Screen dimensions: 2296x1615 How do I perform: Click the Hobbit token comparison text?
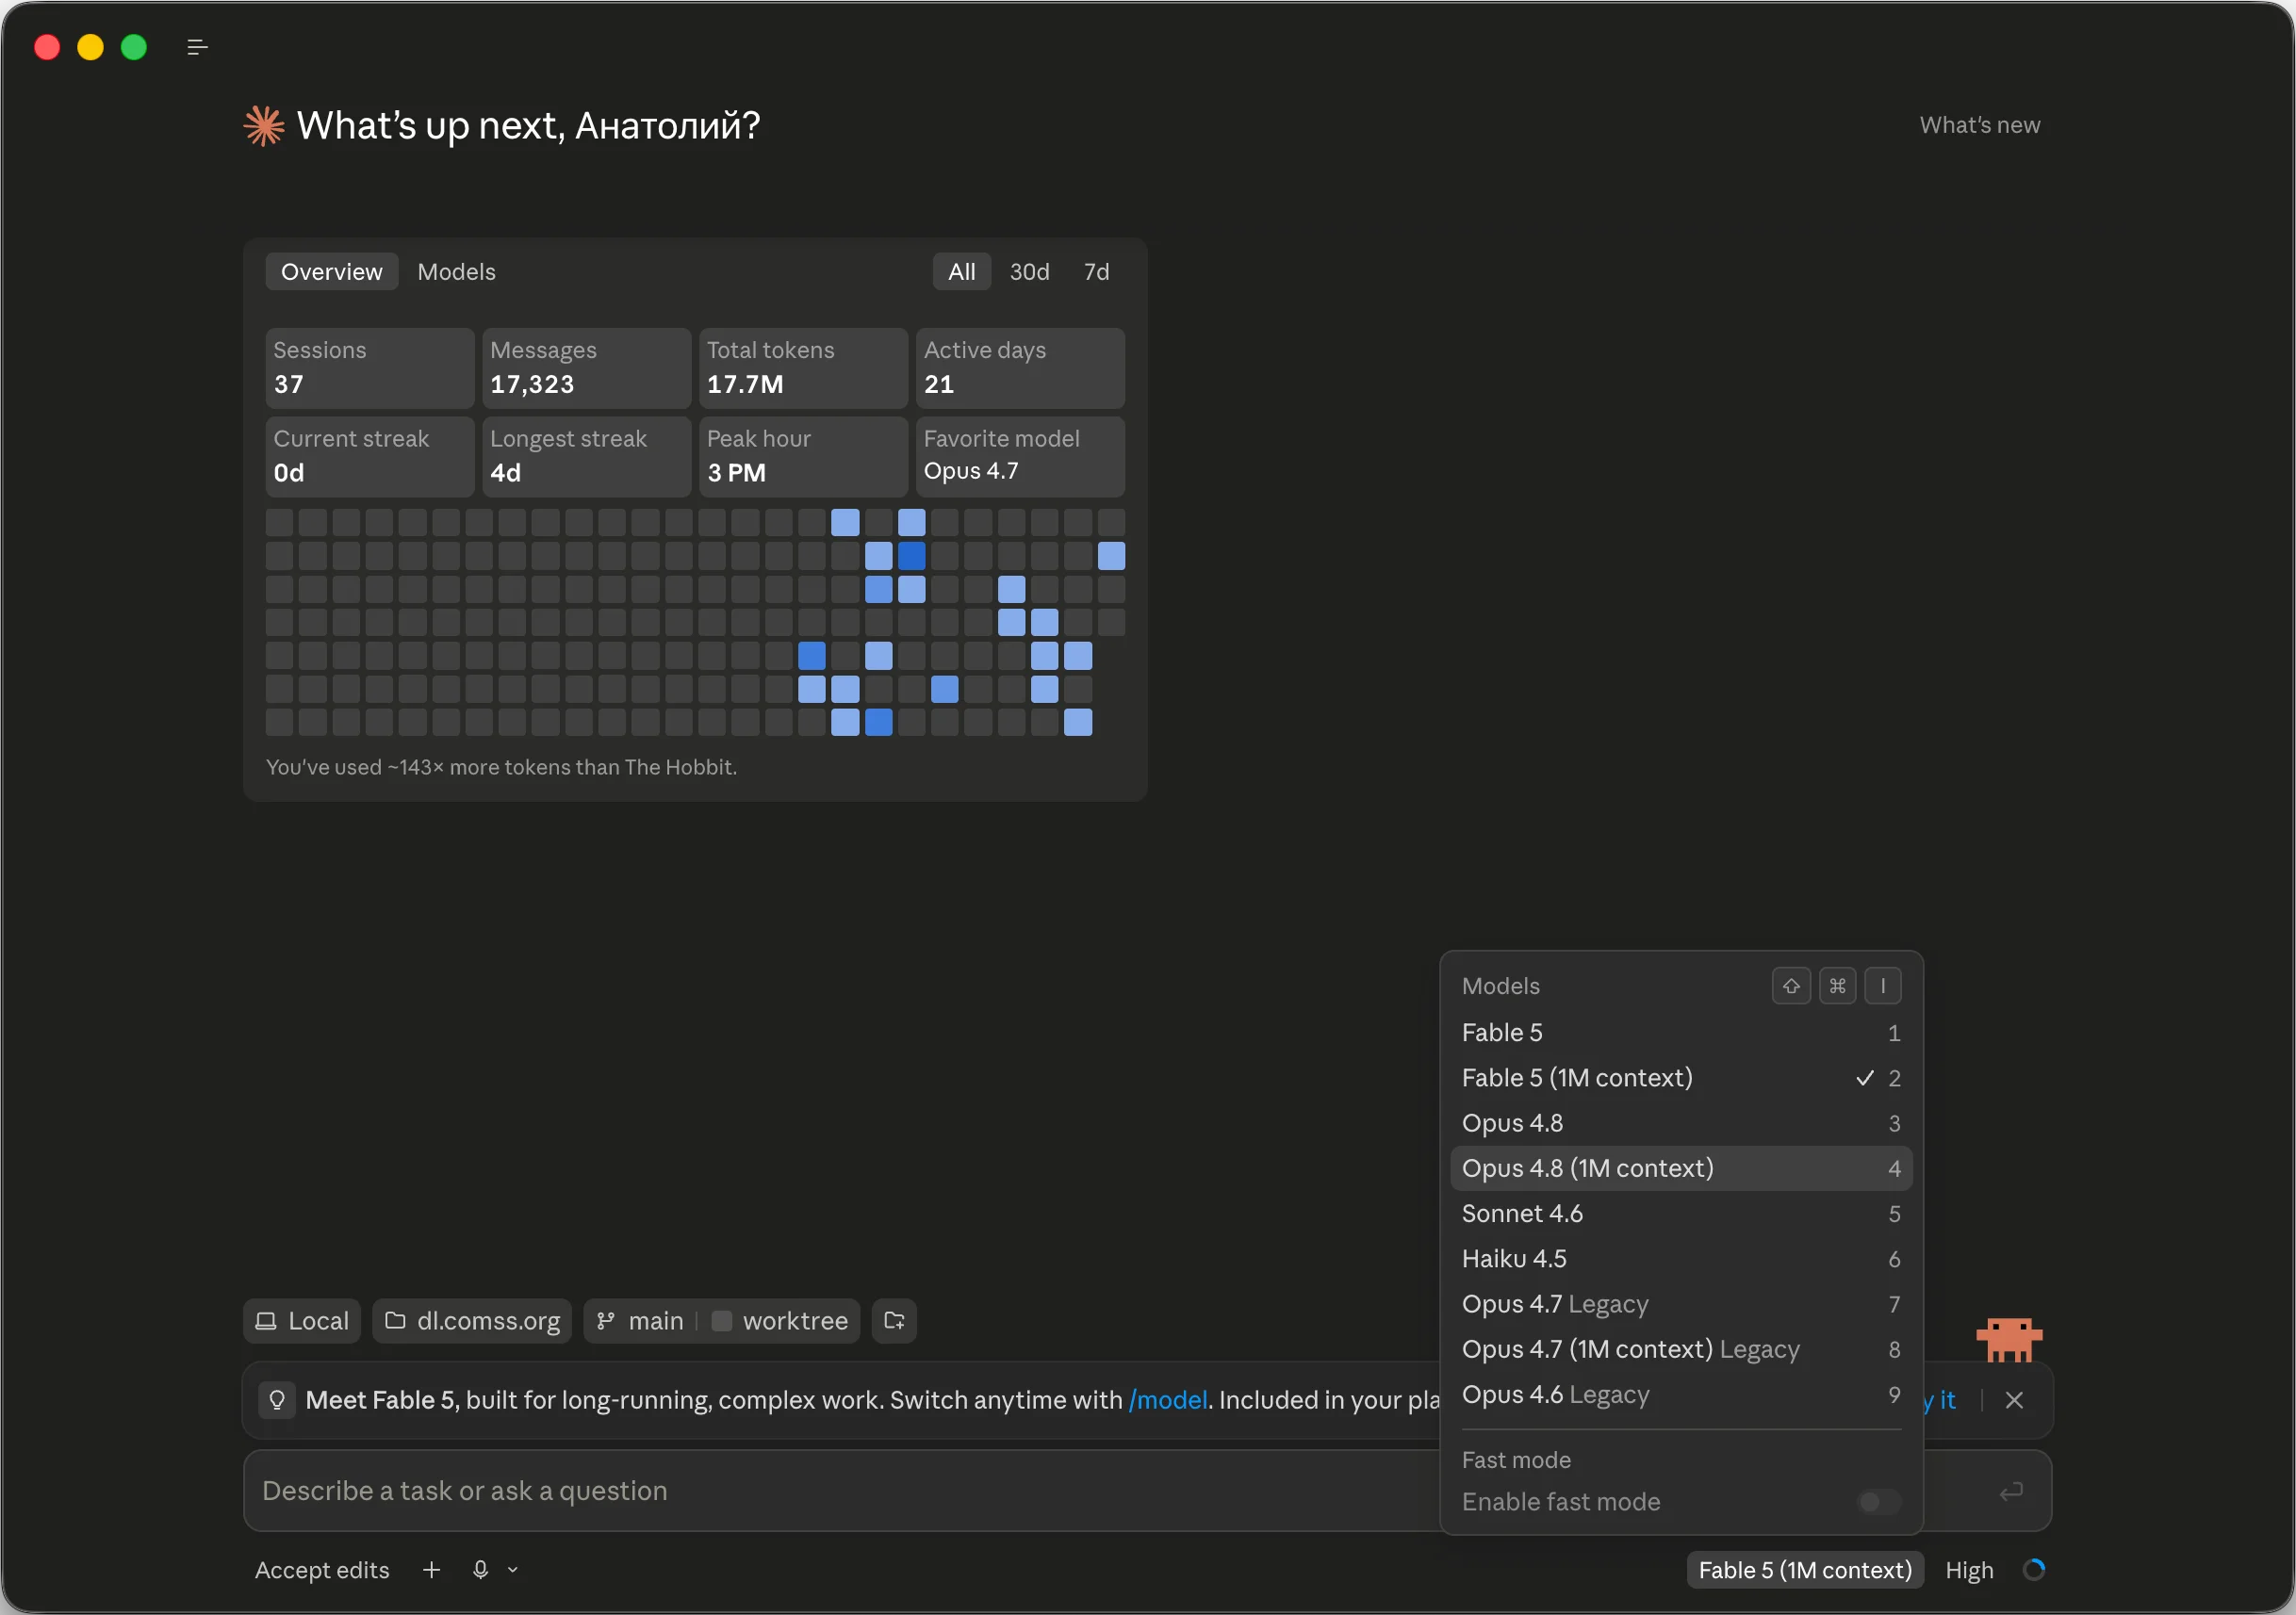(x=501, y=767)
